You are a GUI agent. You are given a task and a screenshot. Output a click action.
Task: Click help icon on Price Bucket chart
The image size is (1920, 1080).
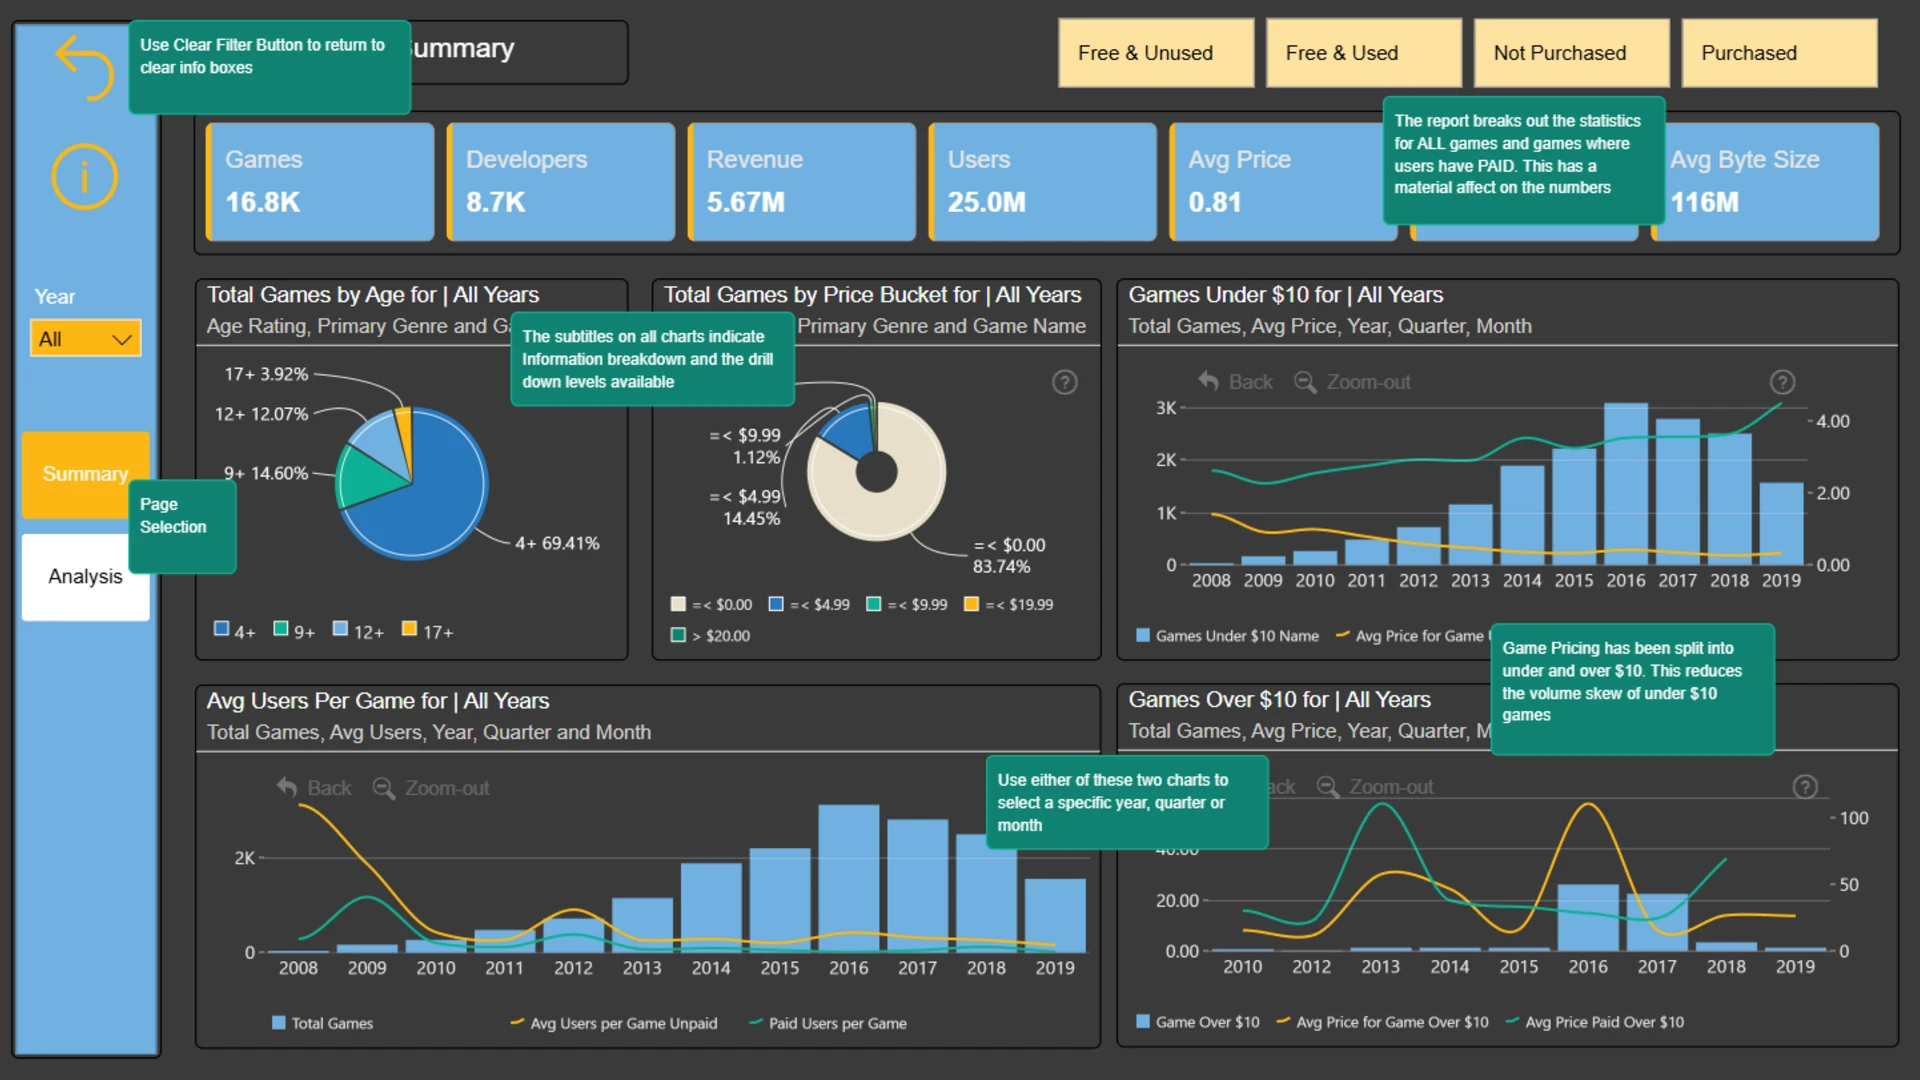pos(1065,382)
